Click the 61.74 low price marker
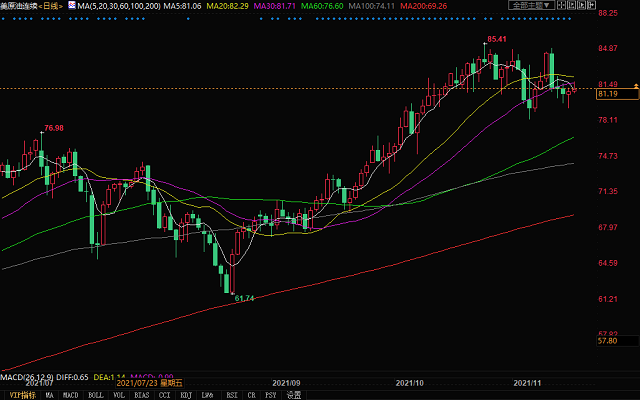 (243, 298)
